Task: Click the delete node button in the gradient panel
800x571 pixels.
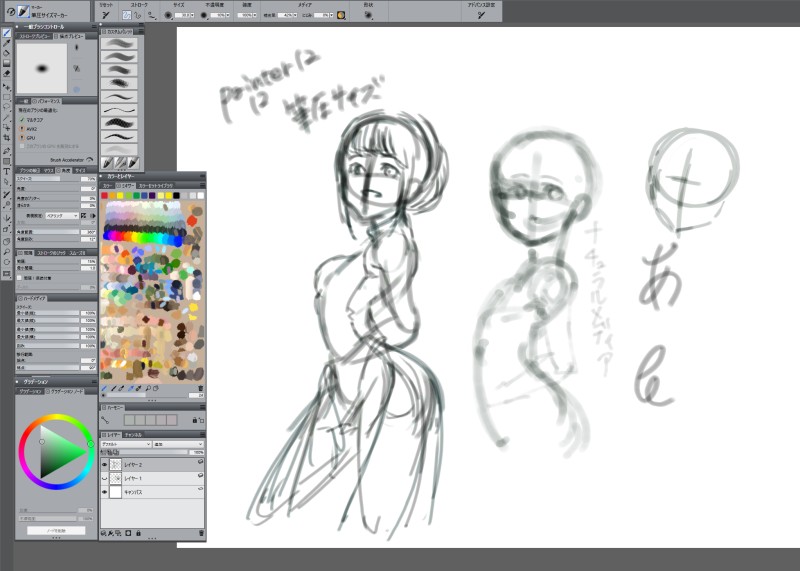Action: (56, 531)
